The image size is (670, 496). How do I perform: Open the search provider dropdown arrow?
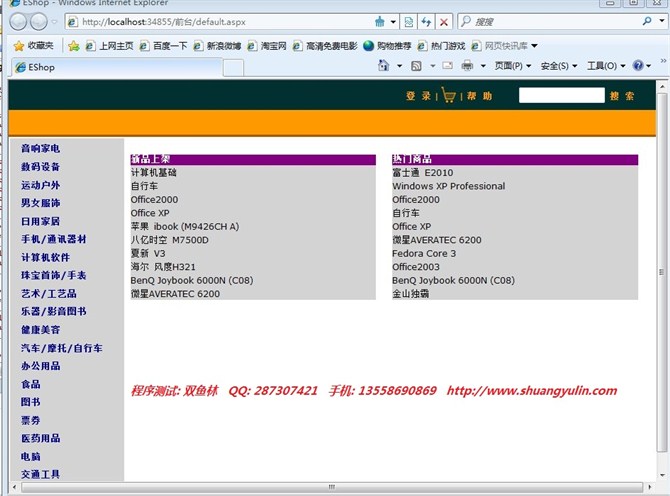[x=662, y=21]
